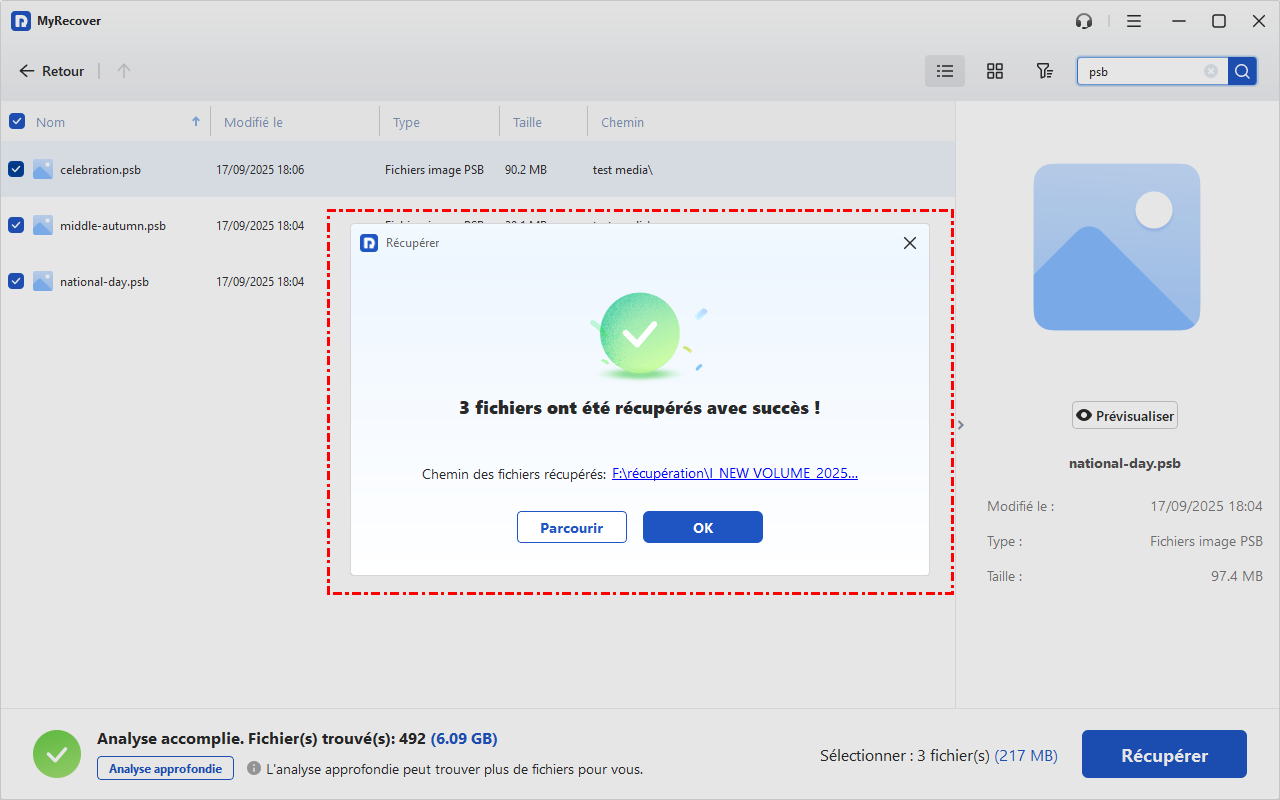The height and width of the screenshot is (800, 1280).
Task: Click the Modifié le column header
Action: coord(253,122)
